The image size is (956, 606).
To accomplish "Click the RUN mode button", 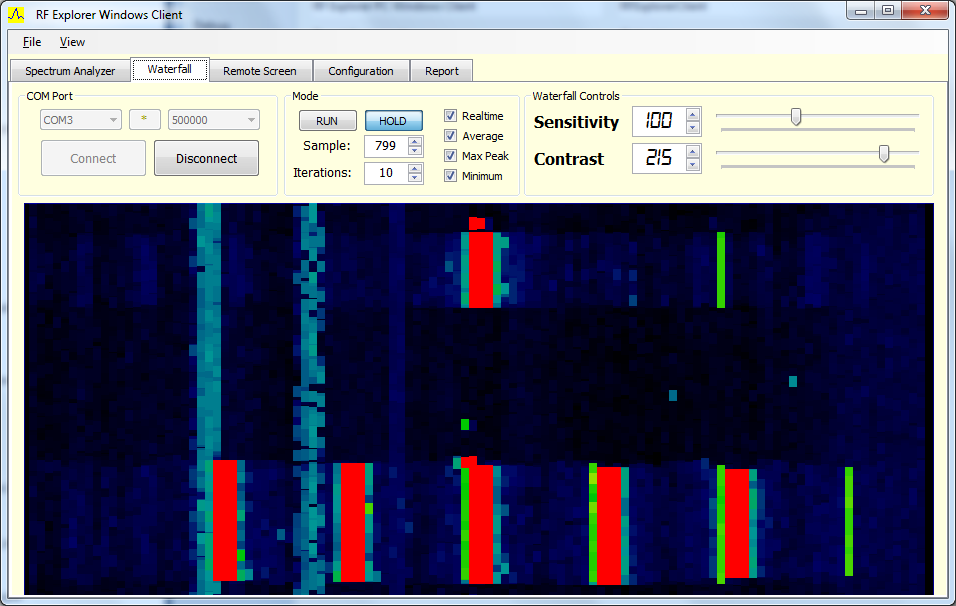I will [x=327, y=121].
